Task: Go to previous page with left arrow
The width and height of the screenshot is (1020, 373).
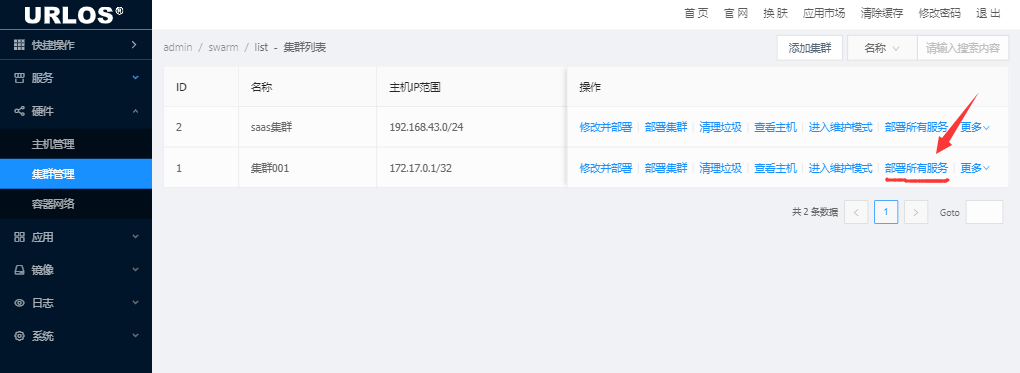Action: (856, 212)
